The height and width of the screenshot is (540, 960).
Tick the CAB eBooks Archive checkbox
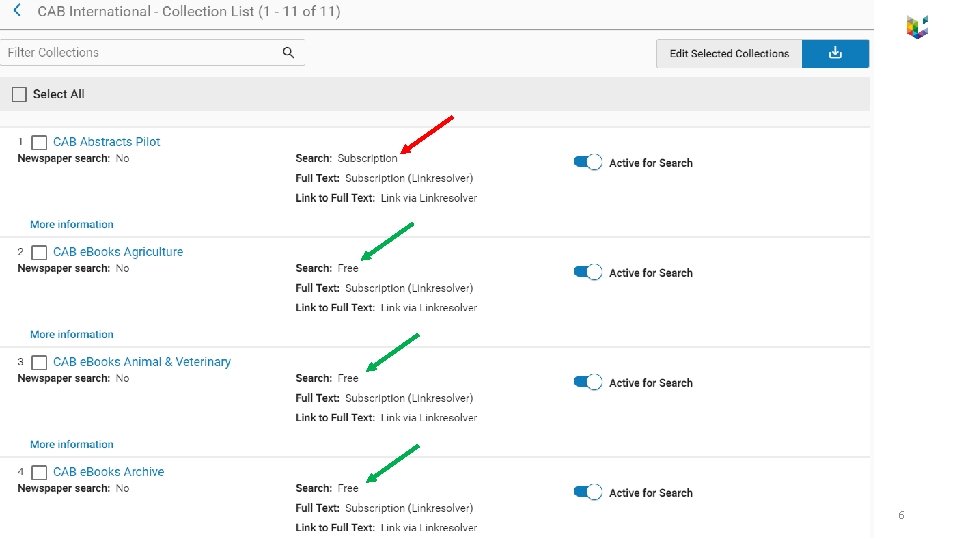pos(39,473)
